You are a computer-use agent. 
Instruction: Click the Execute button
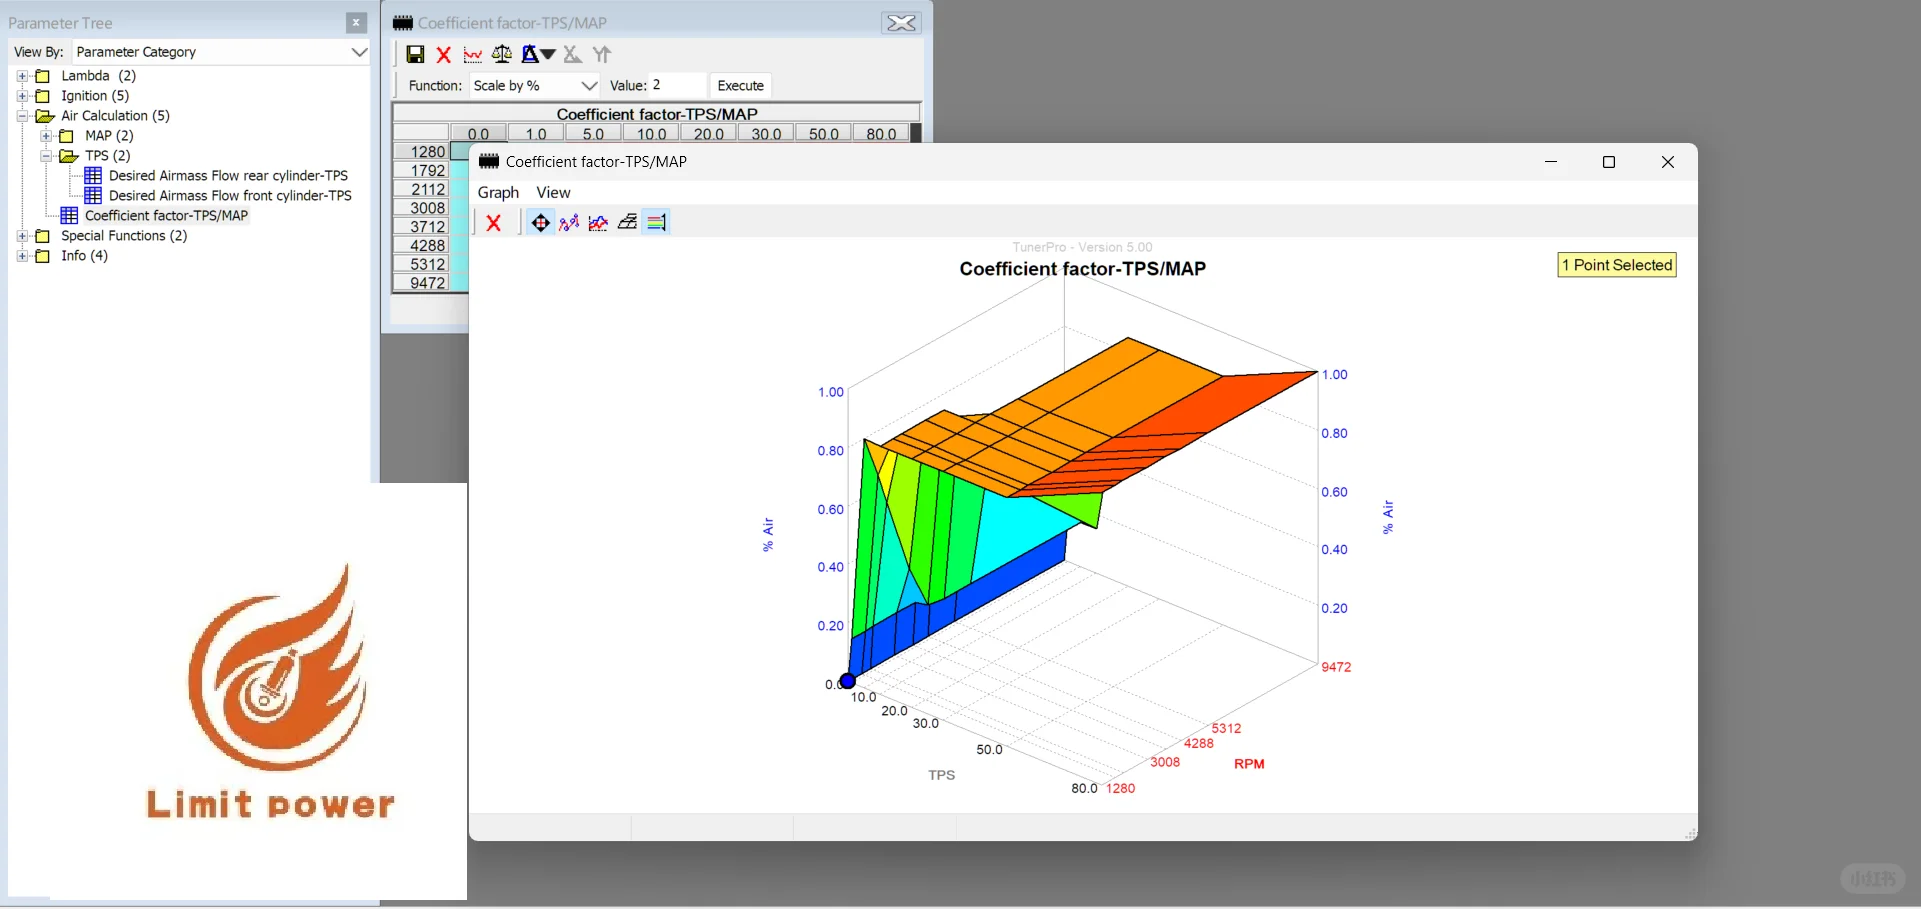[x=740, y=86]
